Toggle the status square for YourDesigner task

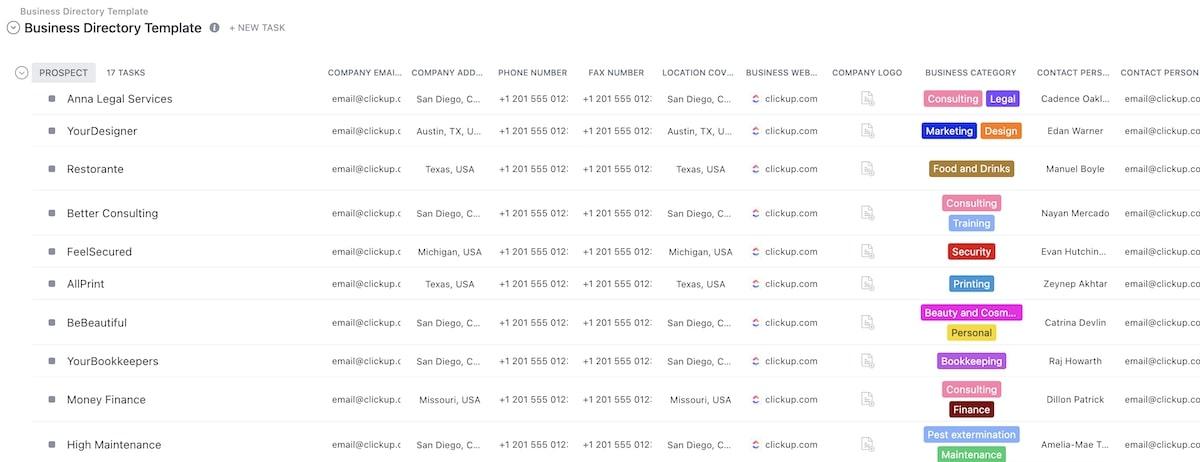click(52, 131)
